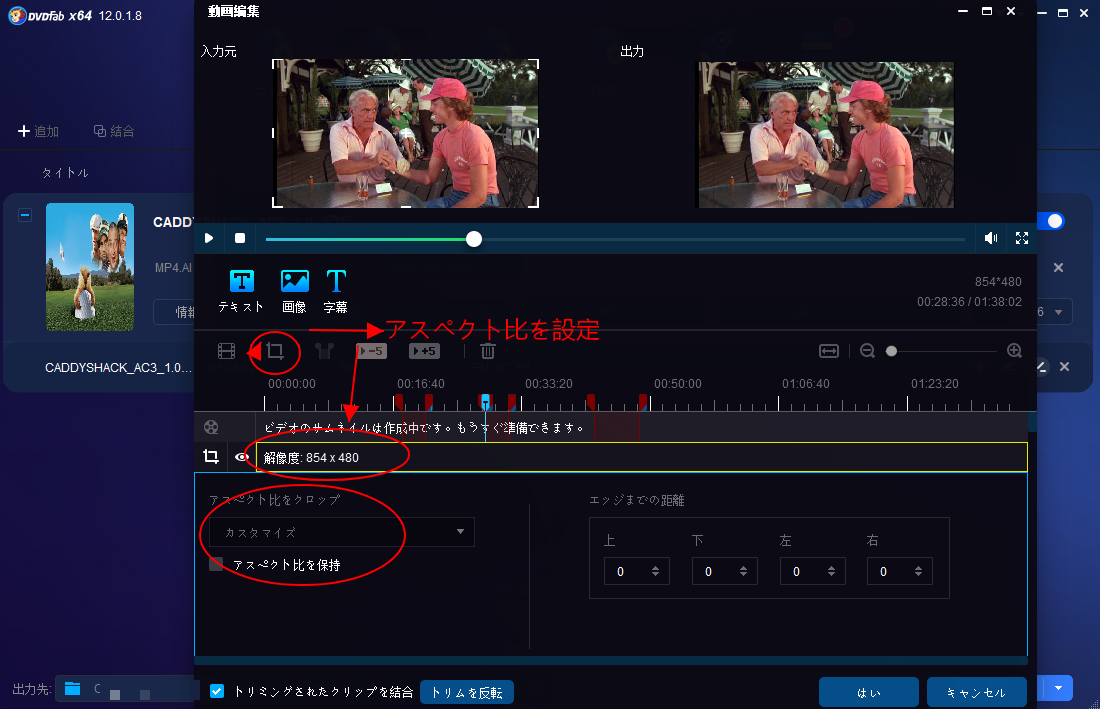This screenshot has height=709, width=1100.
Task: Click the crop track icon
Action: (x=210, y=457)
